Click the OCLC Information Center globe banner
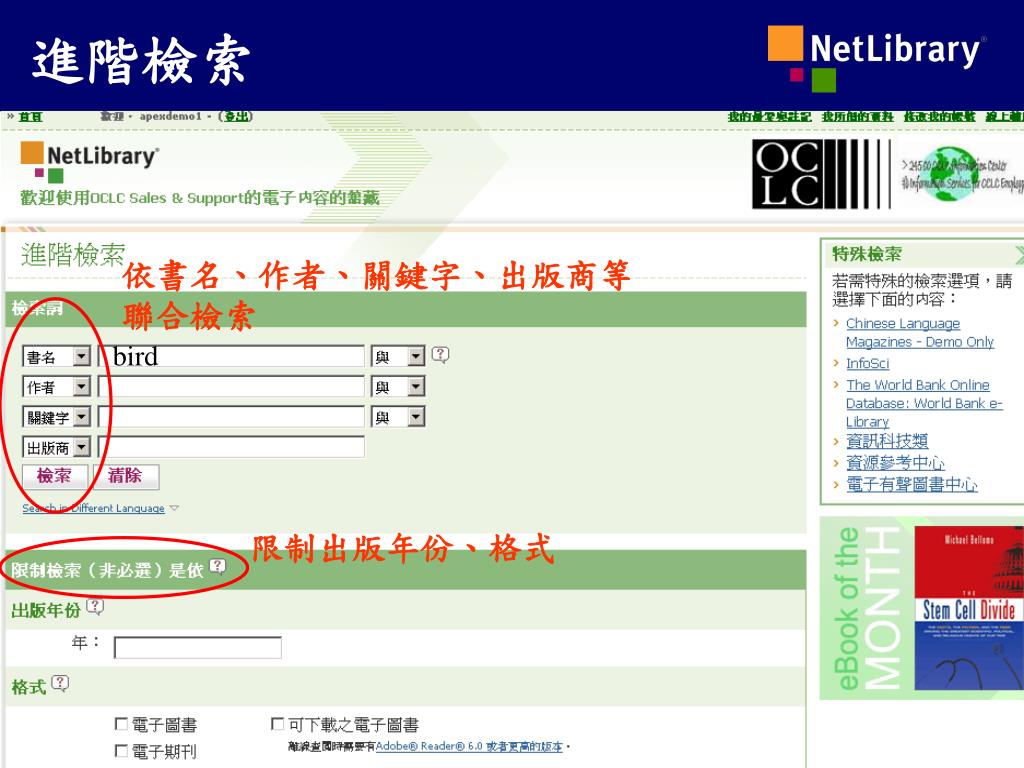The image size is (1024, 768). click(961, 174)
